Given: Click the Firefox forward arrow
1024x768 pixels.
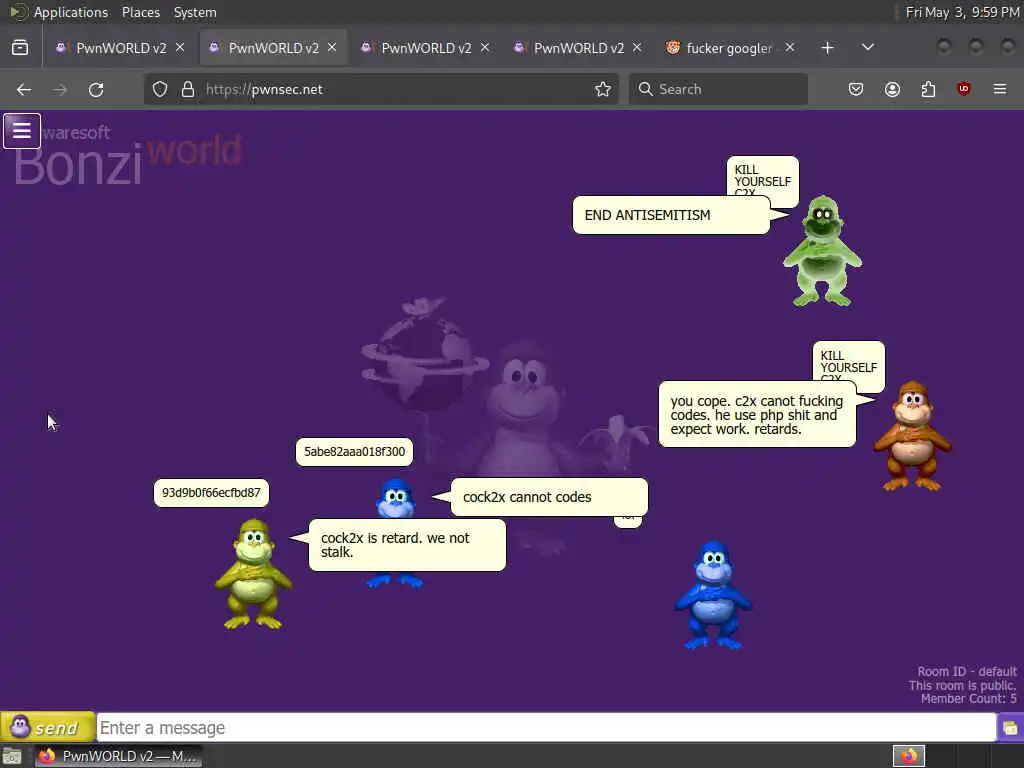Looking at the screenshot, I should point(60,89).
